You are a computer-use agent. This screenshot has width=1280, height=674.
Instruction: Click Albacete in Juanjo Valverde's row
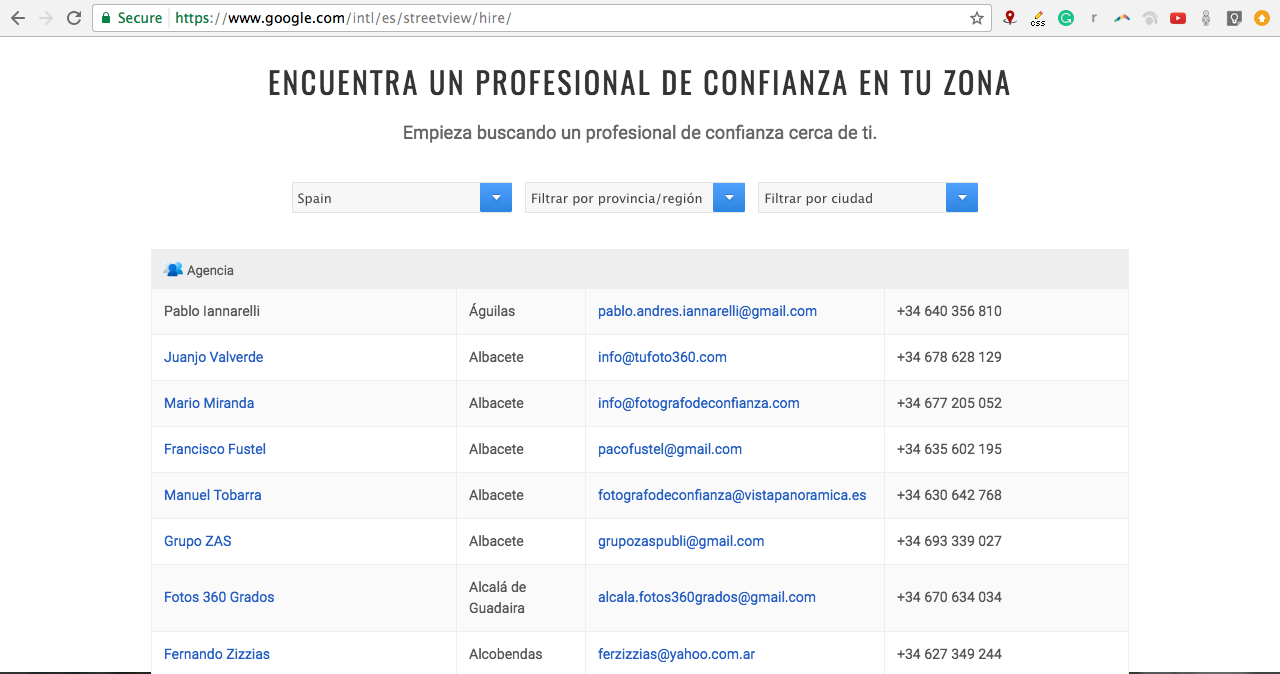coord(496,357)
